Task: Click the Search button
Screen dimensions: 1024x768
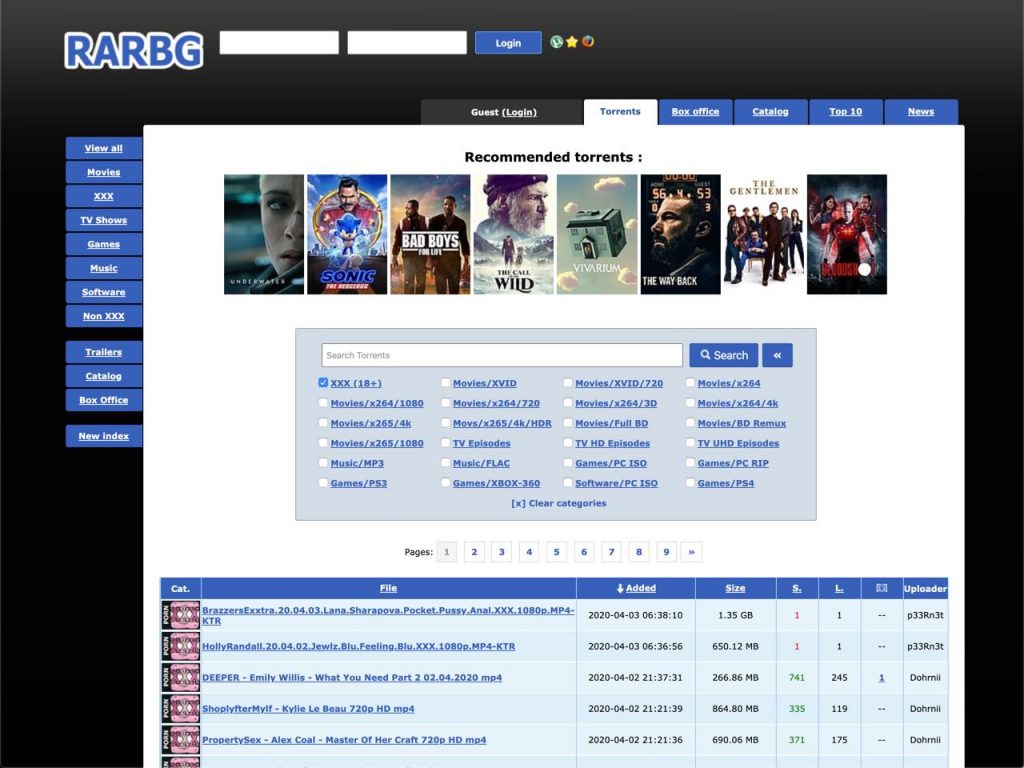Action: tap(724, 355)
